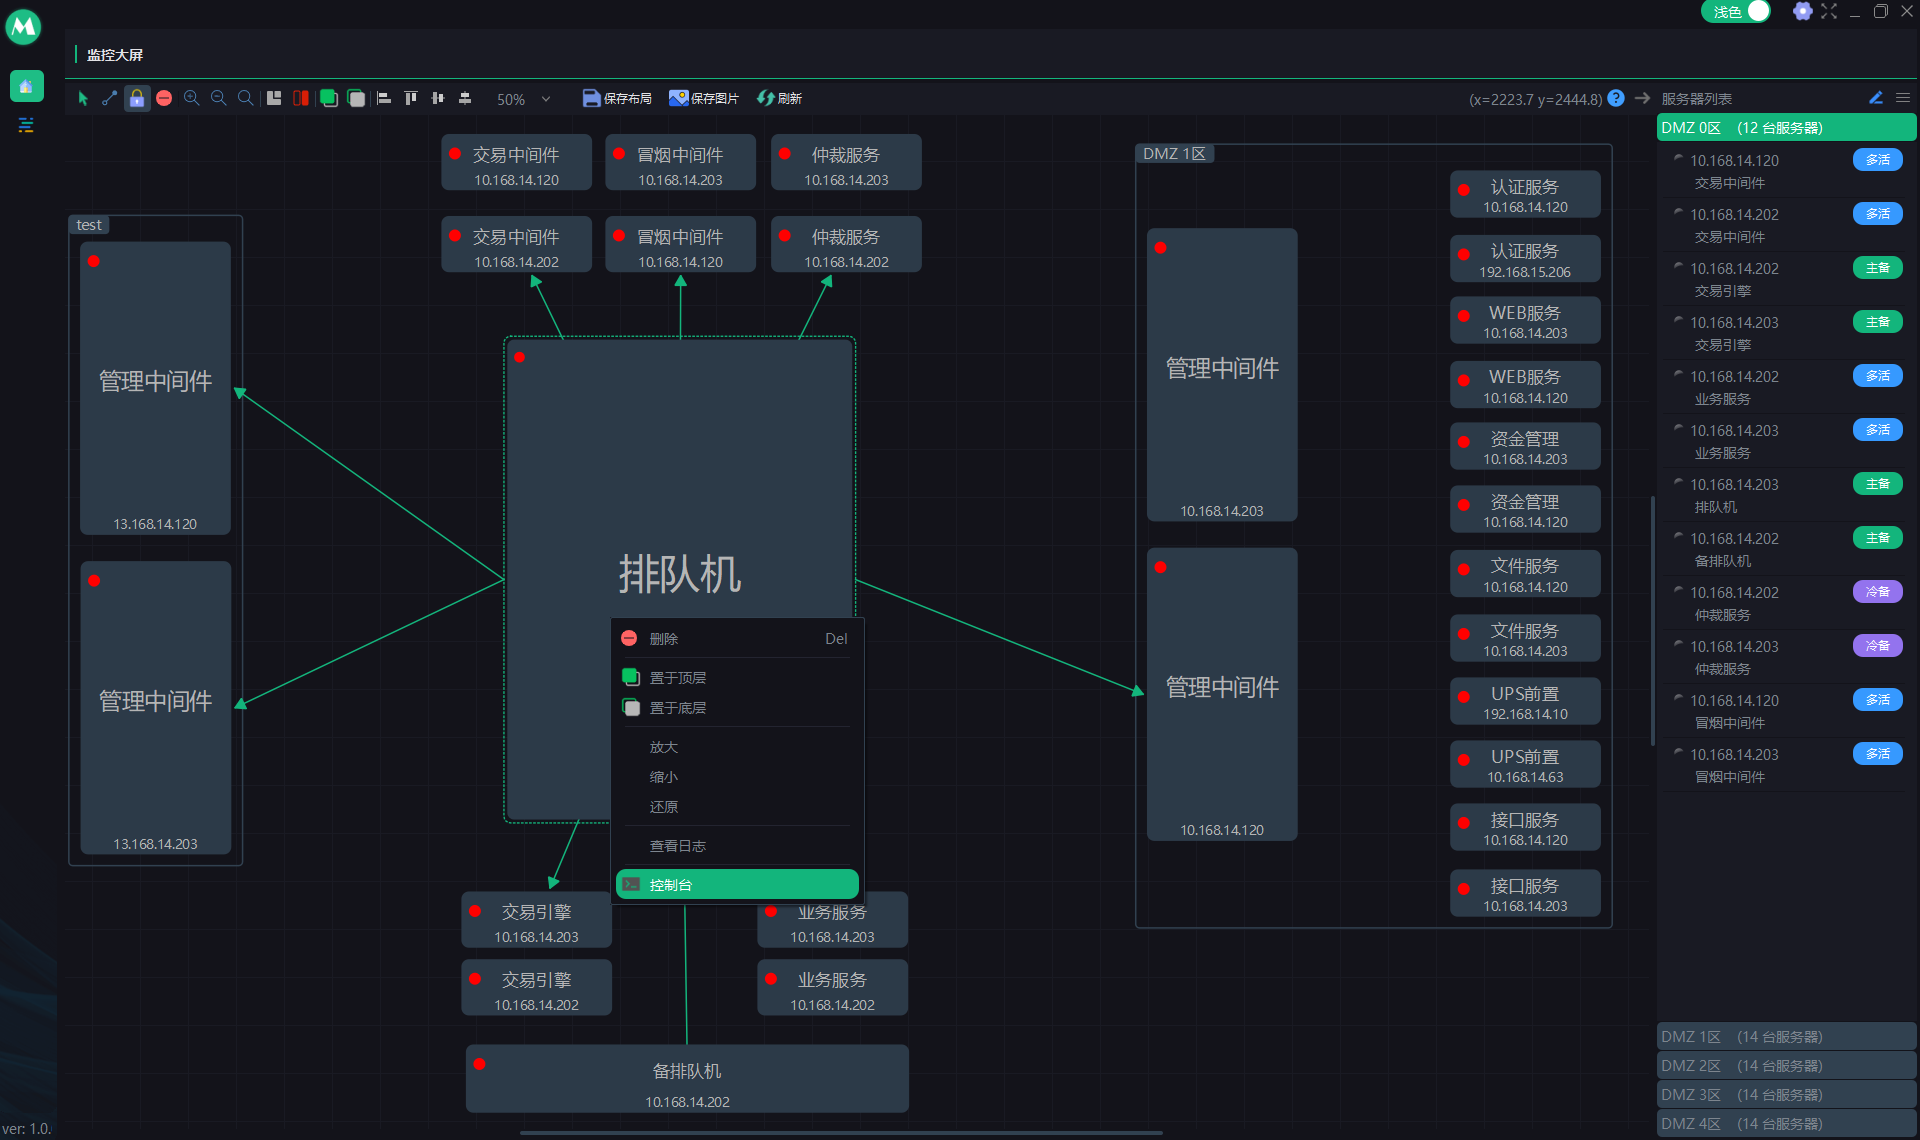This screenshot has height=1140, width=1920.
Task: Expand the DMZ 3区 server group
Action: tap(1786, 1095)
